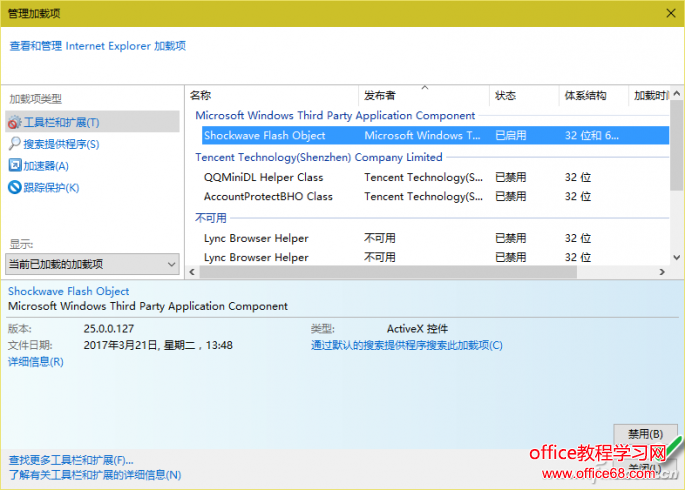
Task: Open 查找更多工具栏和扩展 link
Action: pos(71,460)
